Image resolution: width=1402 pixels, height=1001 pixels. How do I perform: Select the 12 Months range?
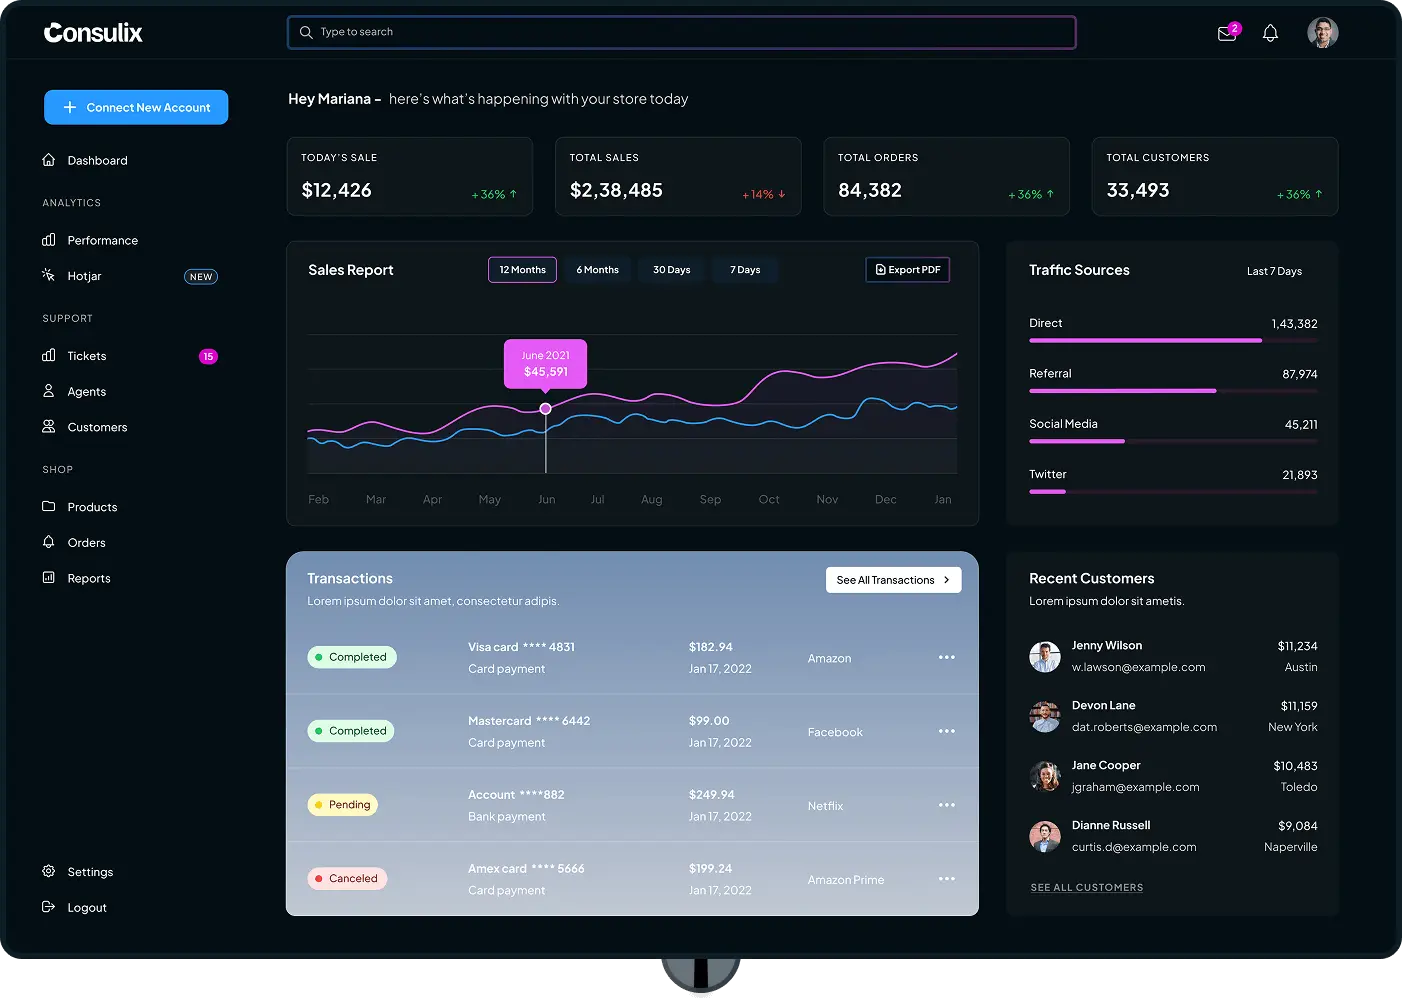(522, 270)
